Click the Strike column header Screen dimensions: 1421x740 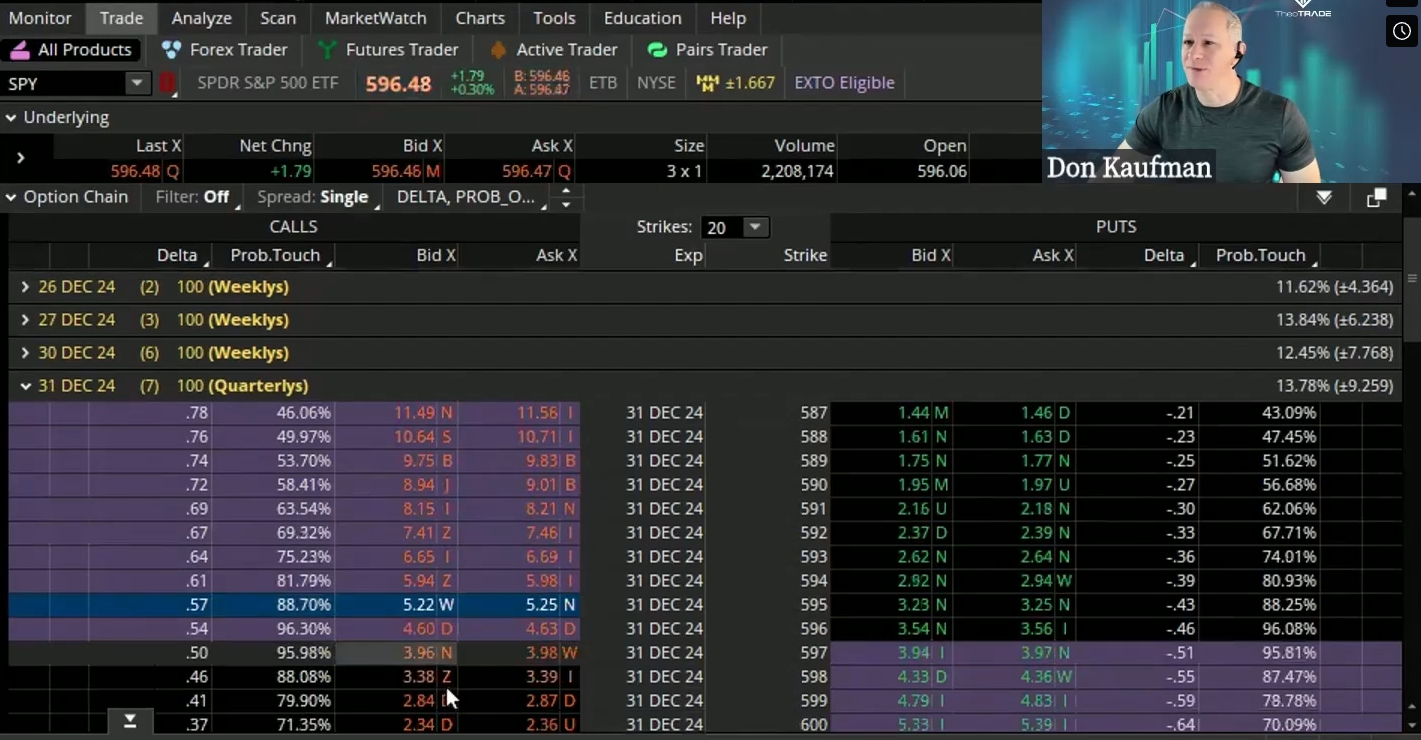click(805, 255)
